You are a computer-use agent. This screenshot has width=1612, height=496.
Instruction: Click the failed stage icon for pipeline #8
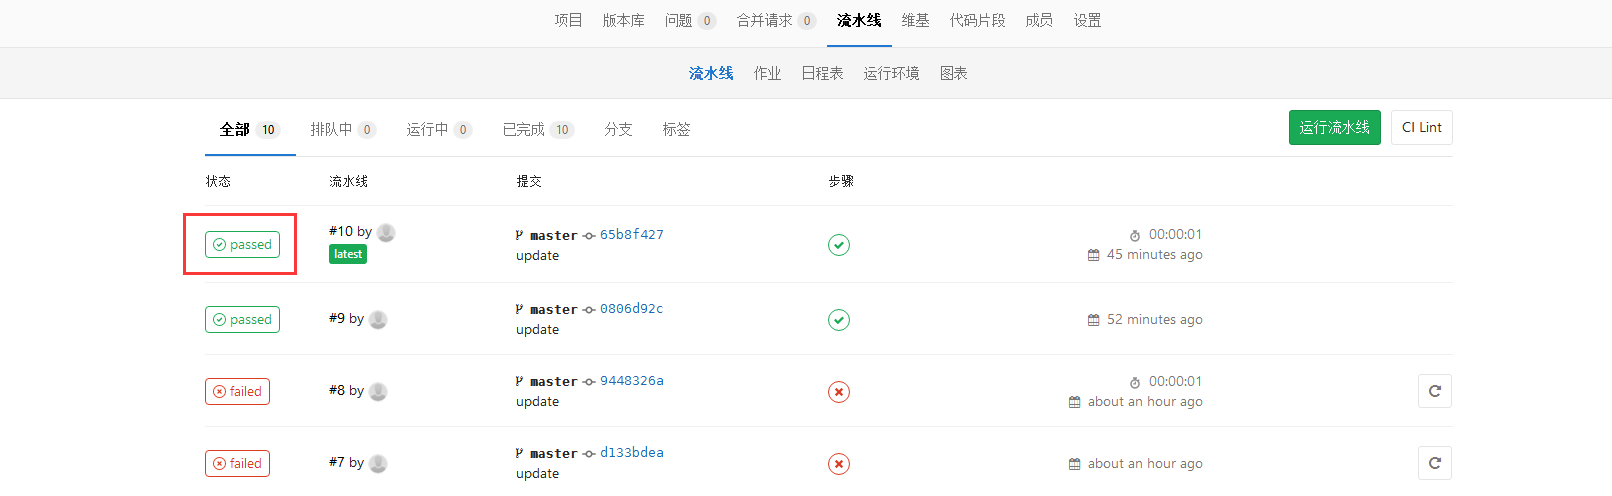[839, 392]
